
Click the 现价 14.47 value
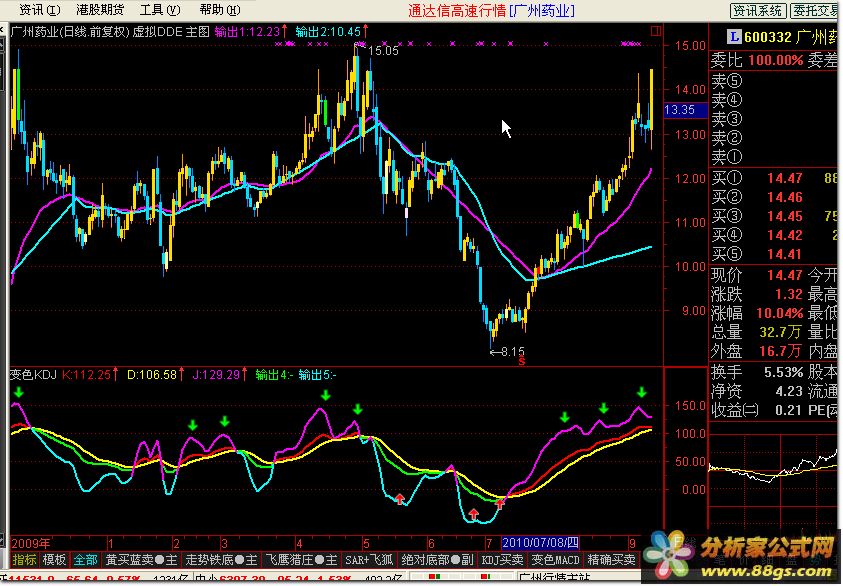click(784, 275)
